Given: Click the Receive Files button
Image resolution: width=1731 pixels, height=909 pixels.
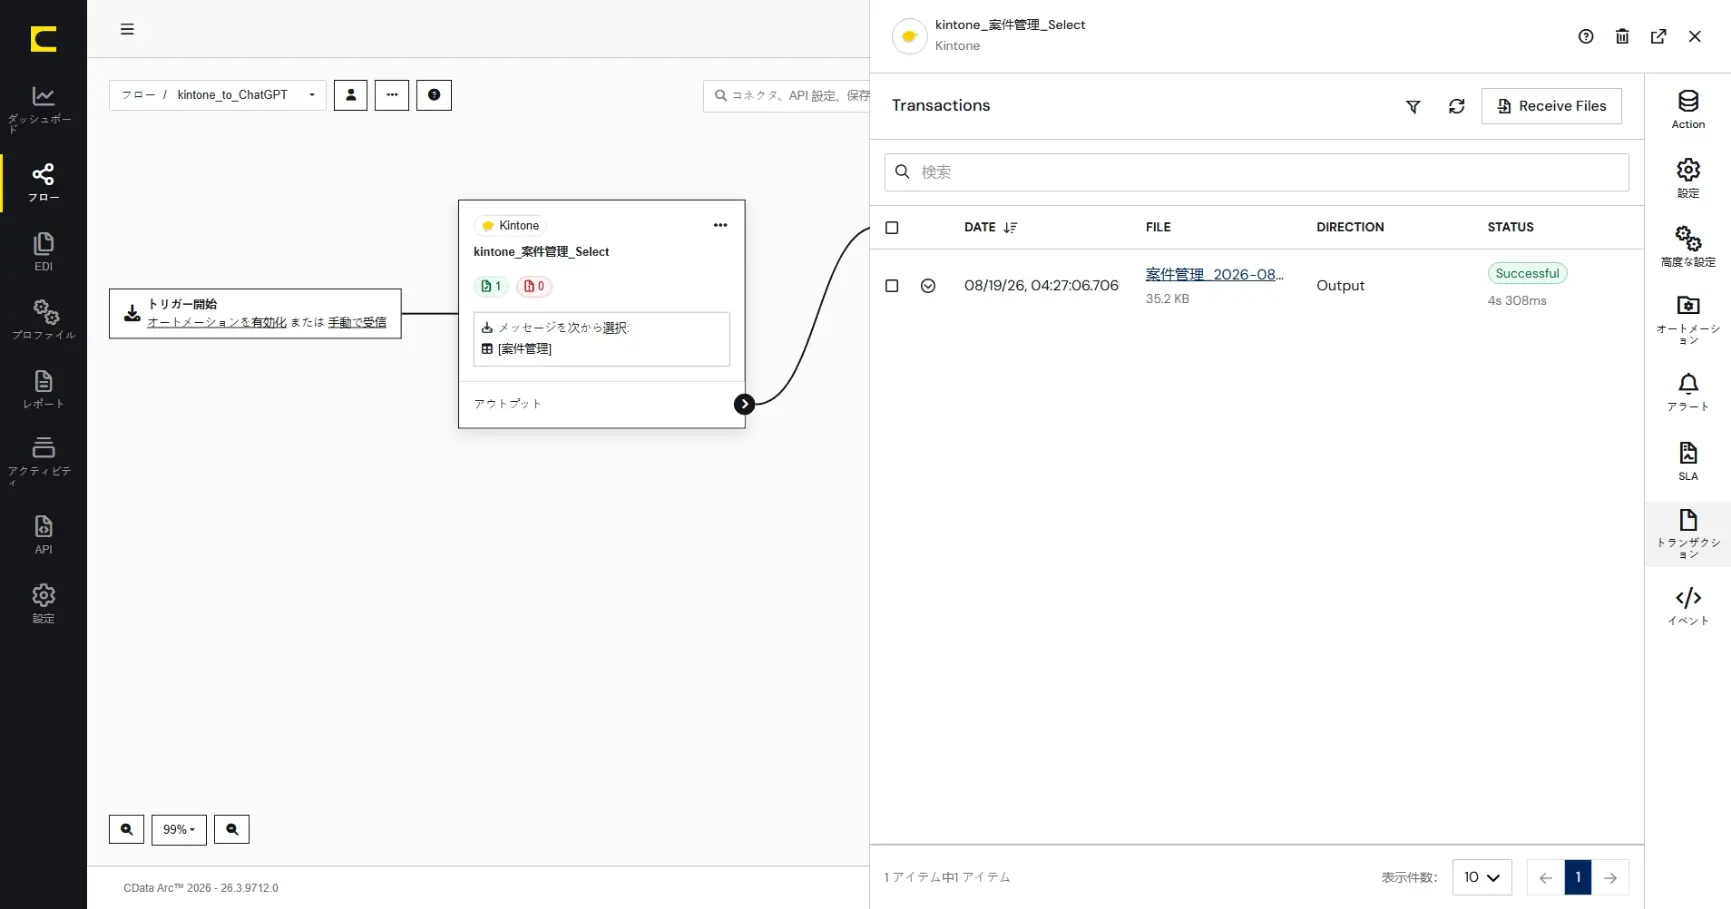Looking at the screenshot, I should click(x=1552, y=106).
